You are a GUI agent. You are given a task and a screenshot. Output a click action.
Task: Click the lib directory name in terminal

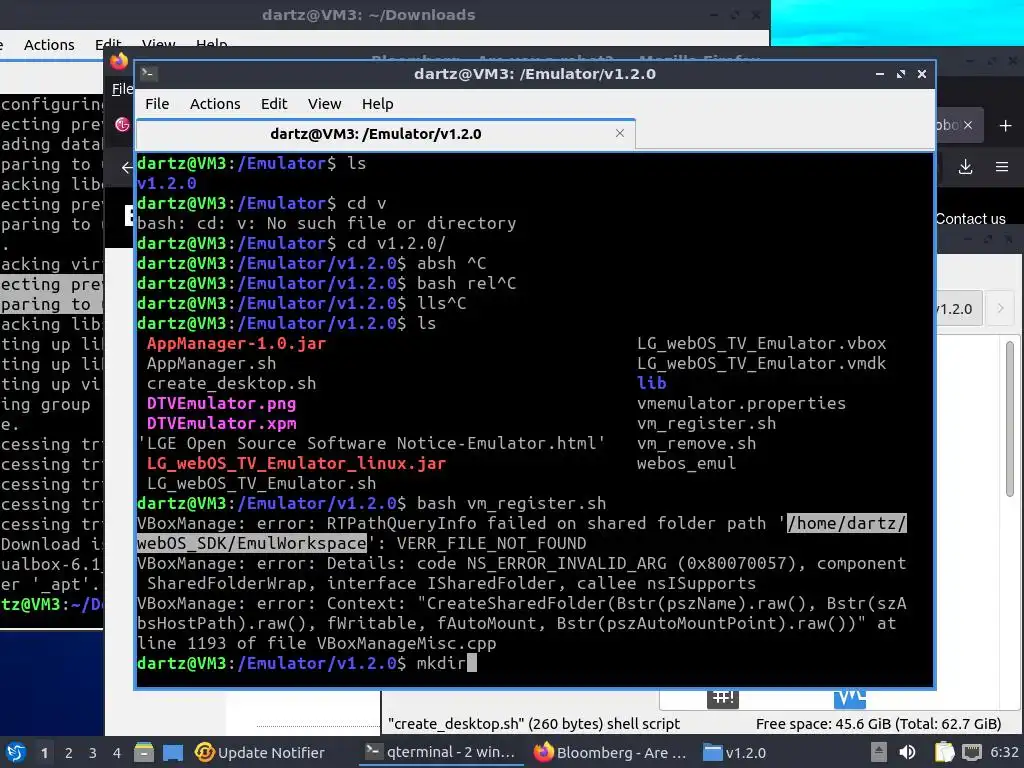tap(652, 383)
